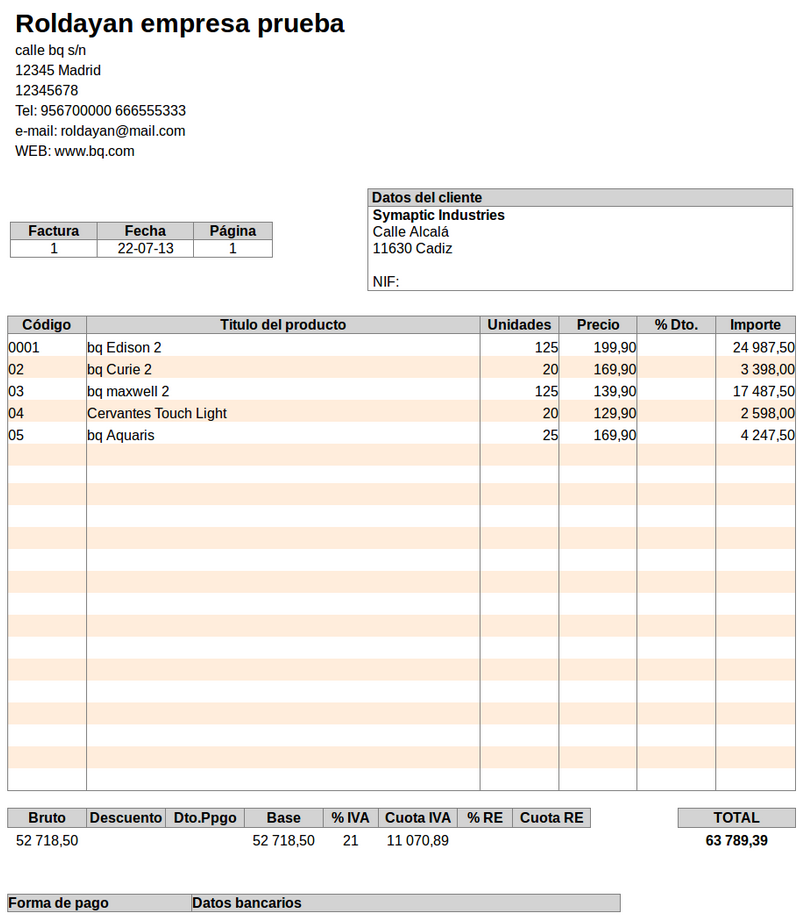This screenshot has width=798, height=924.
Task: Click the Factura column header
Action: tap(54, 231)
